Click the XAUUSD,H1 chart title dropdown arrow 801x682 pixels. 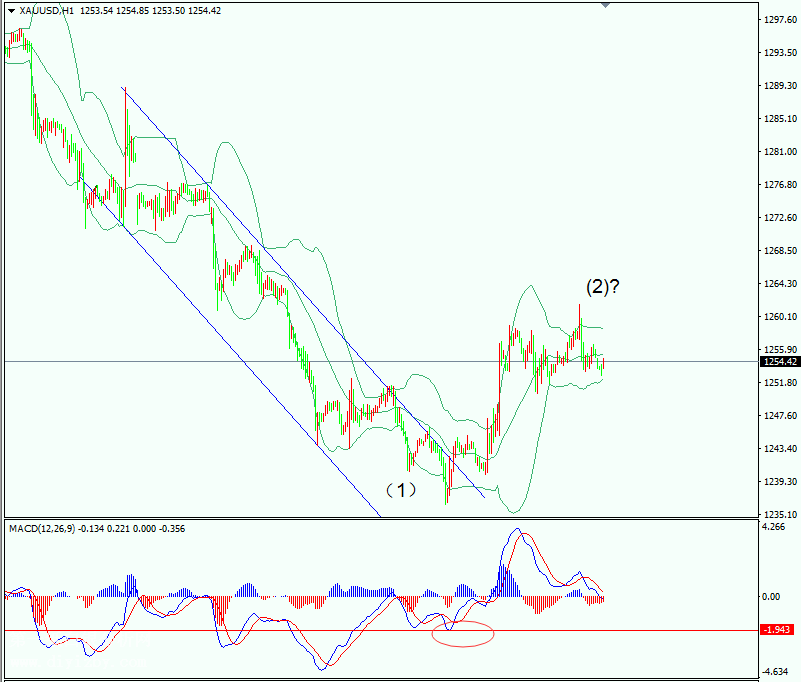pyautogui.click(x=11, y=11)
